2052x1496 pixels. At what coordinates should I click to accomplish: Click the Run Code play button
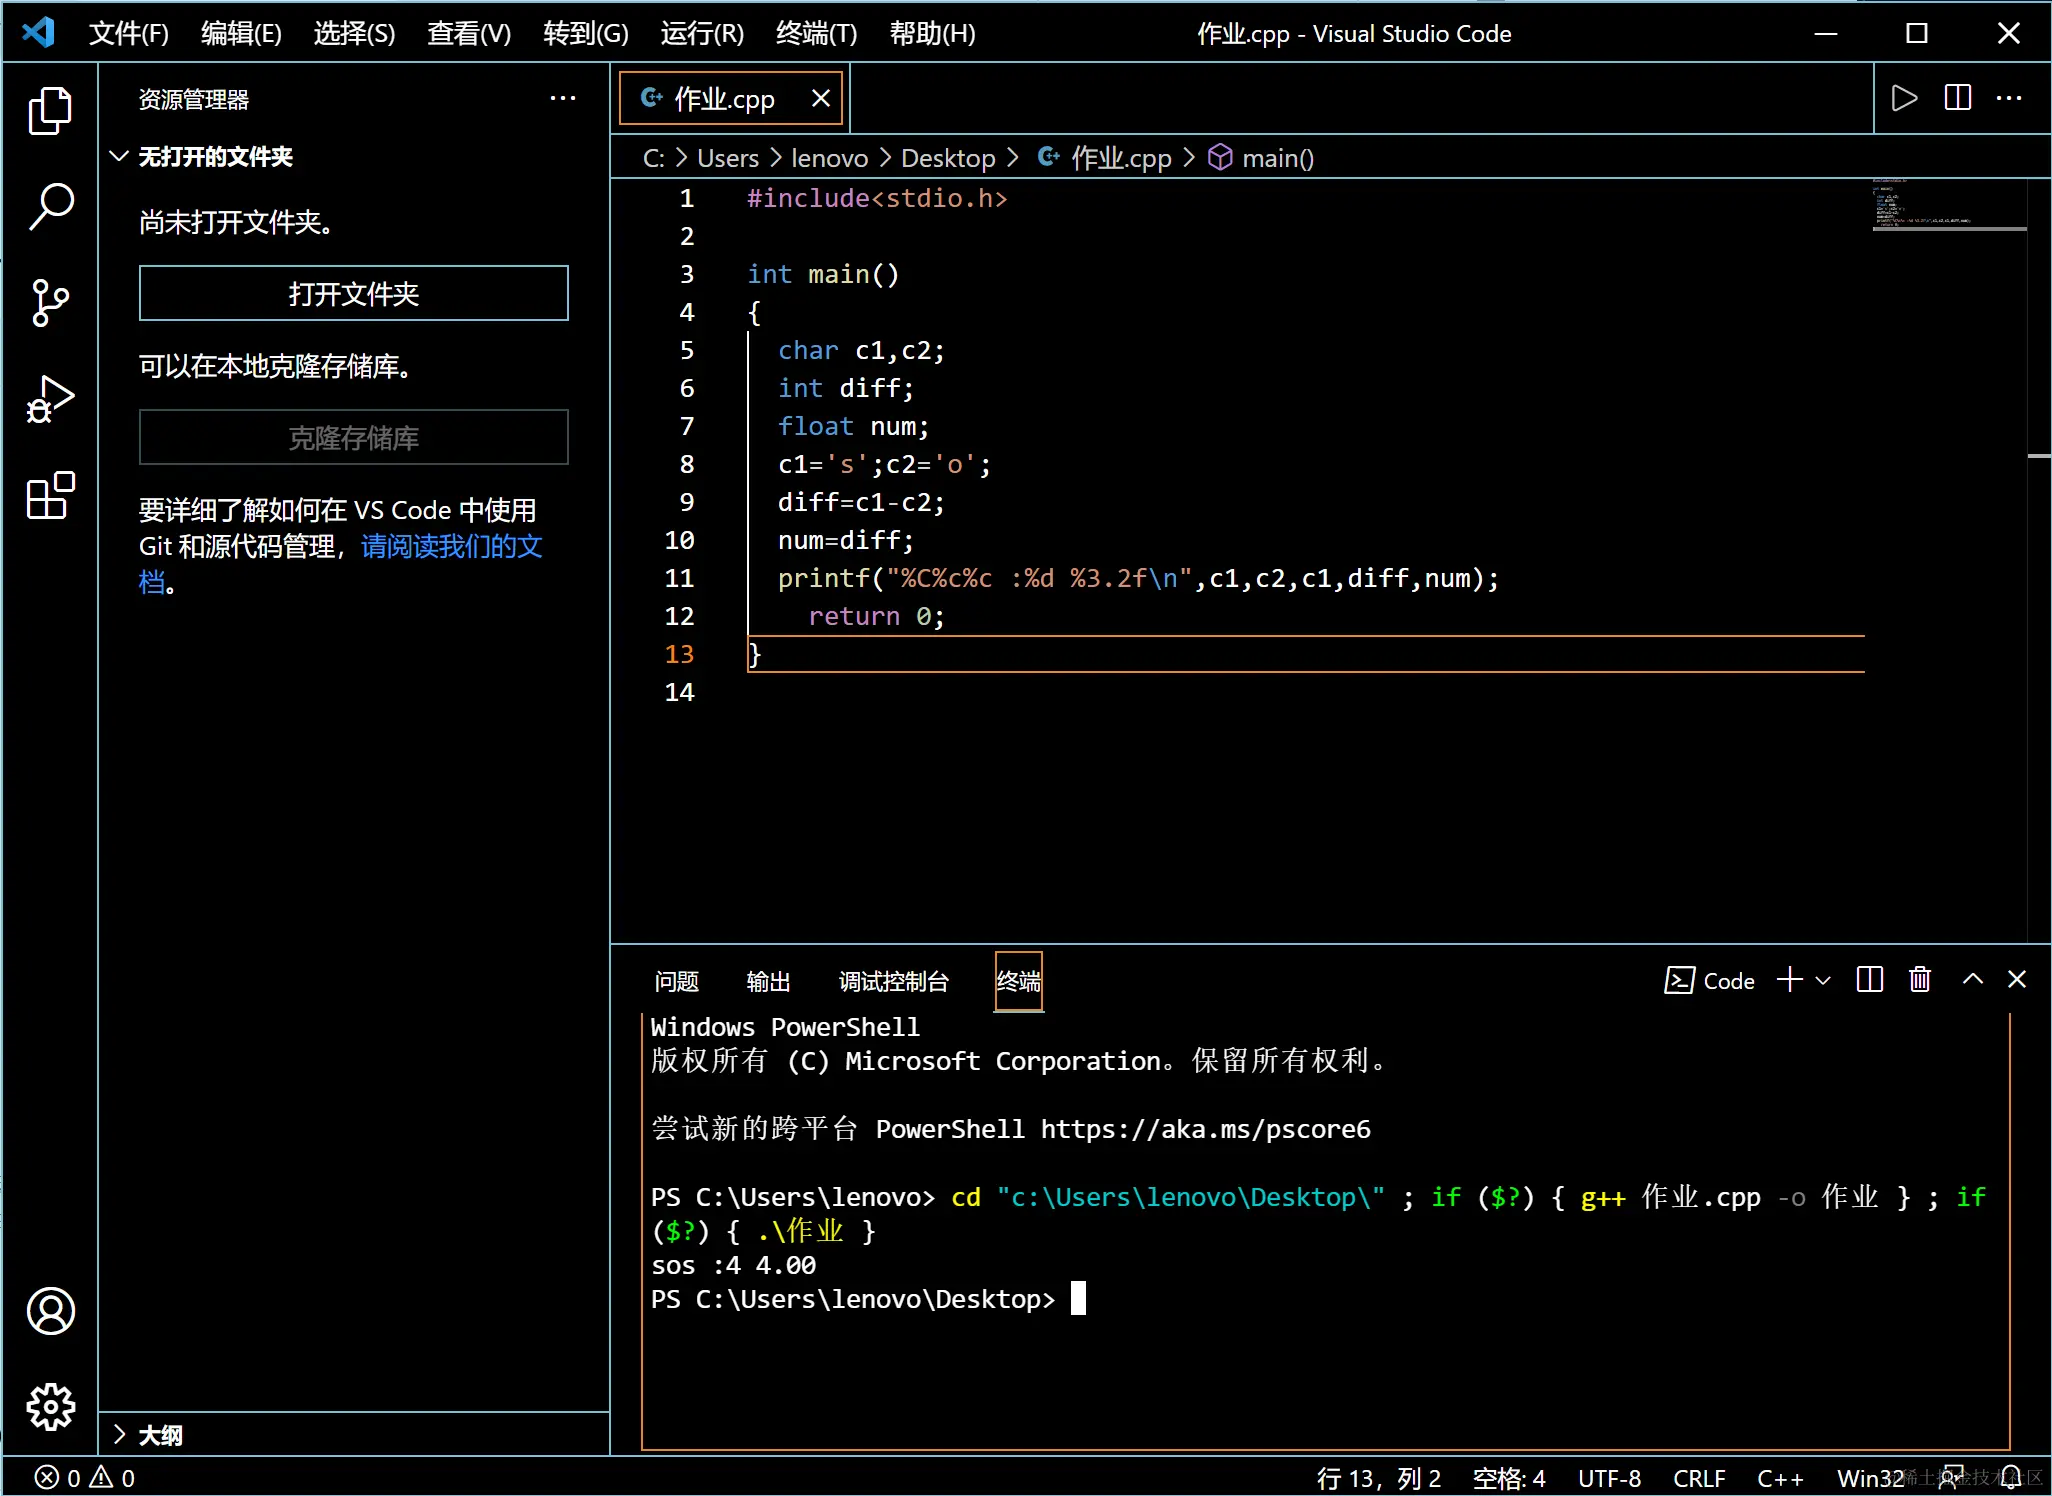click(1904, 98)
